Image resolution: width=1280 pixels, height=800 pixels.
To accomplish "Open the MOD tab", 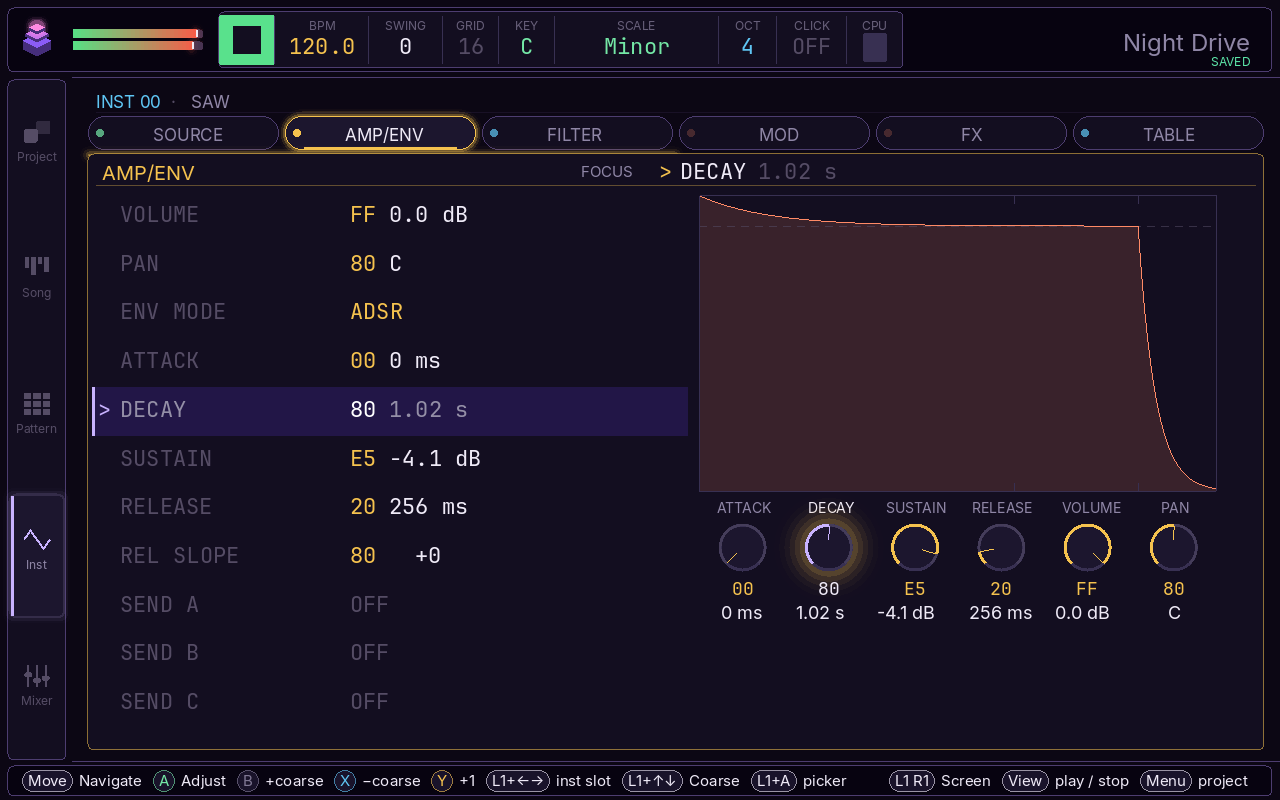I will click(774, 134).
